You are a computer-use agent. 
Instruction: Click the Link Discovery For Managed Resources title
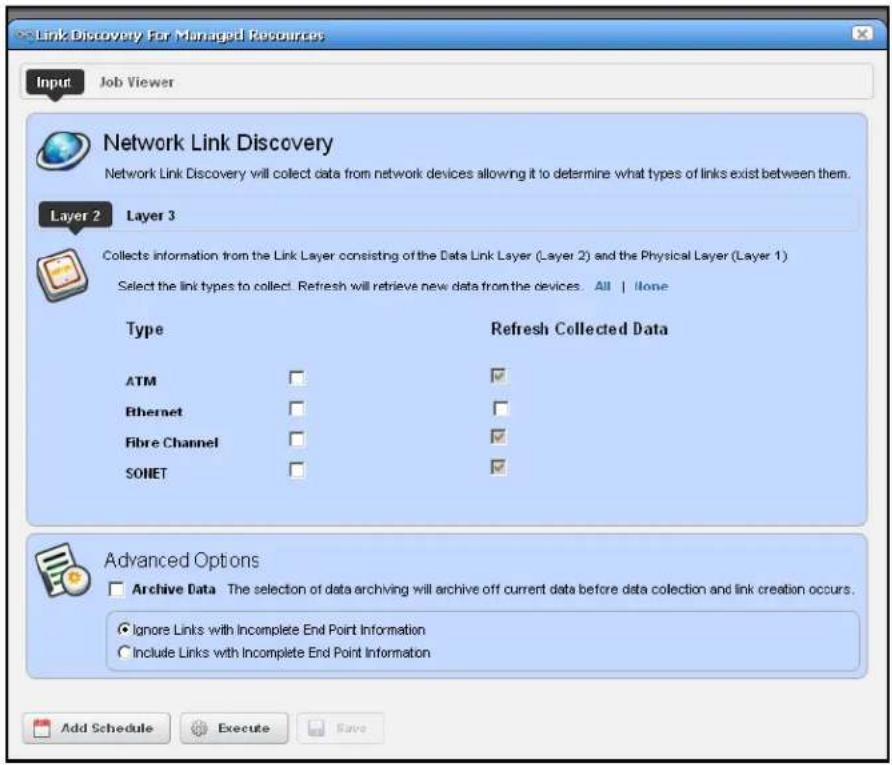click(180, 35)
